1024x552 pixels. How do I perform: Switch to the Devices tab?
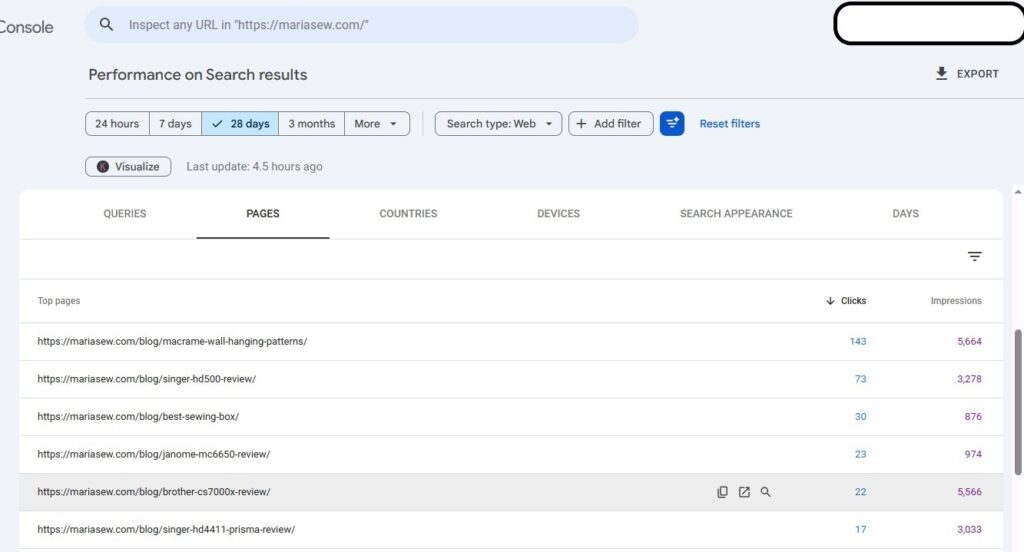(x=558, y=214)
